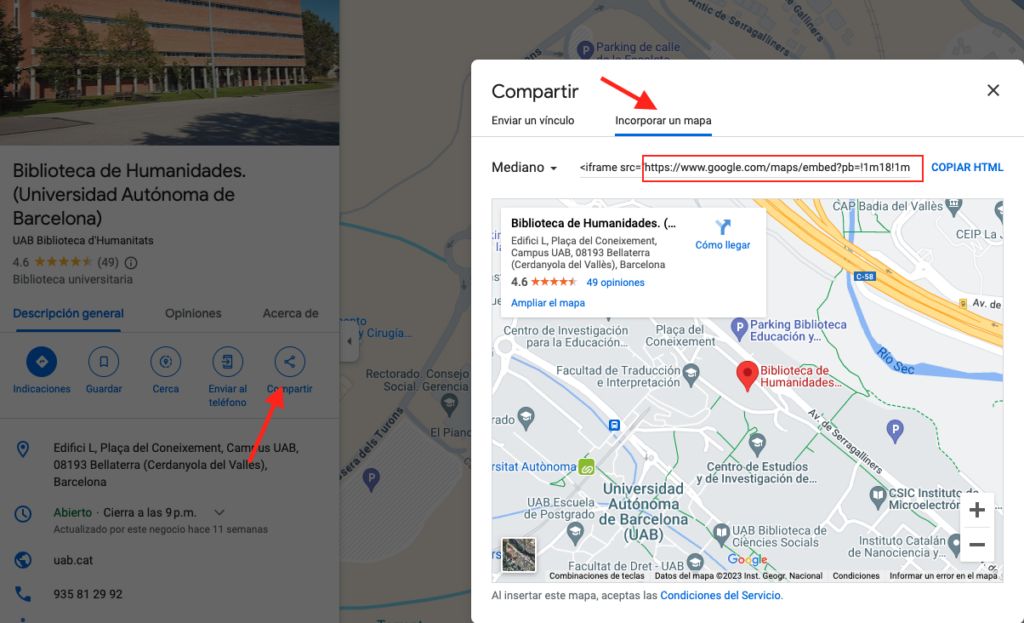Click the Guardar bookmark icon
This screenshot has height=623, width=1024.
pos(104,362)
